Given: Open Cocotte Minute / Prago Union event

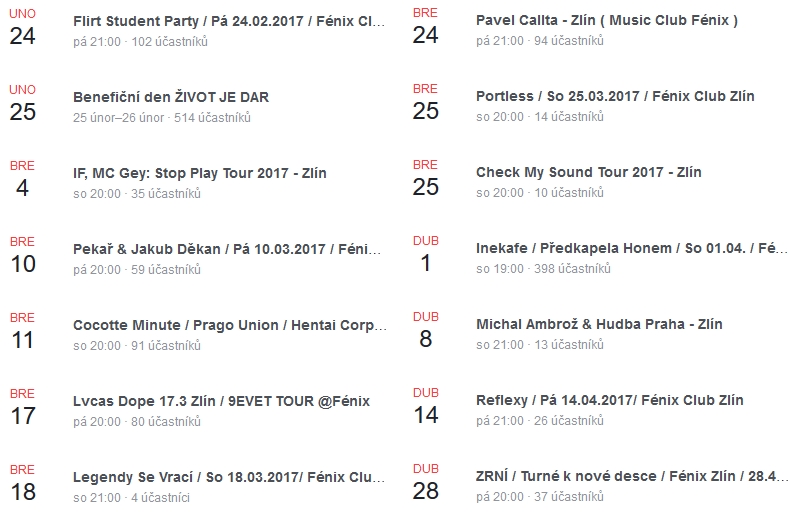Looking at the screenshot, I should pos(230,326).
